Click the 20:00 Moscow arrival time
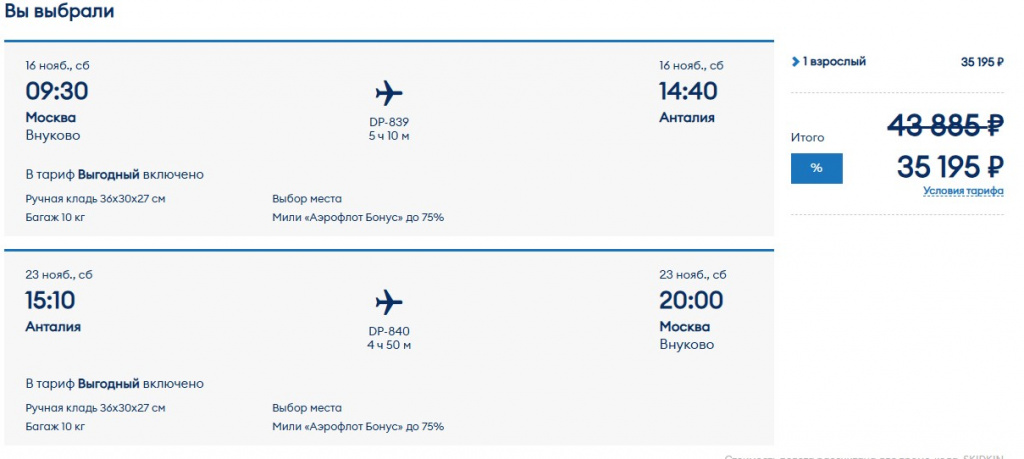 click(x=689, y=300)
